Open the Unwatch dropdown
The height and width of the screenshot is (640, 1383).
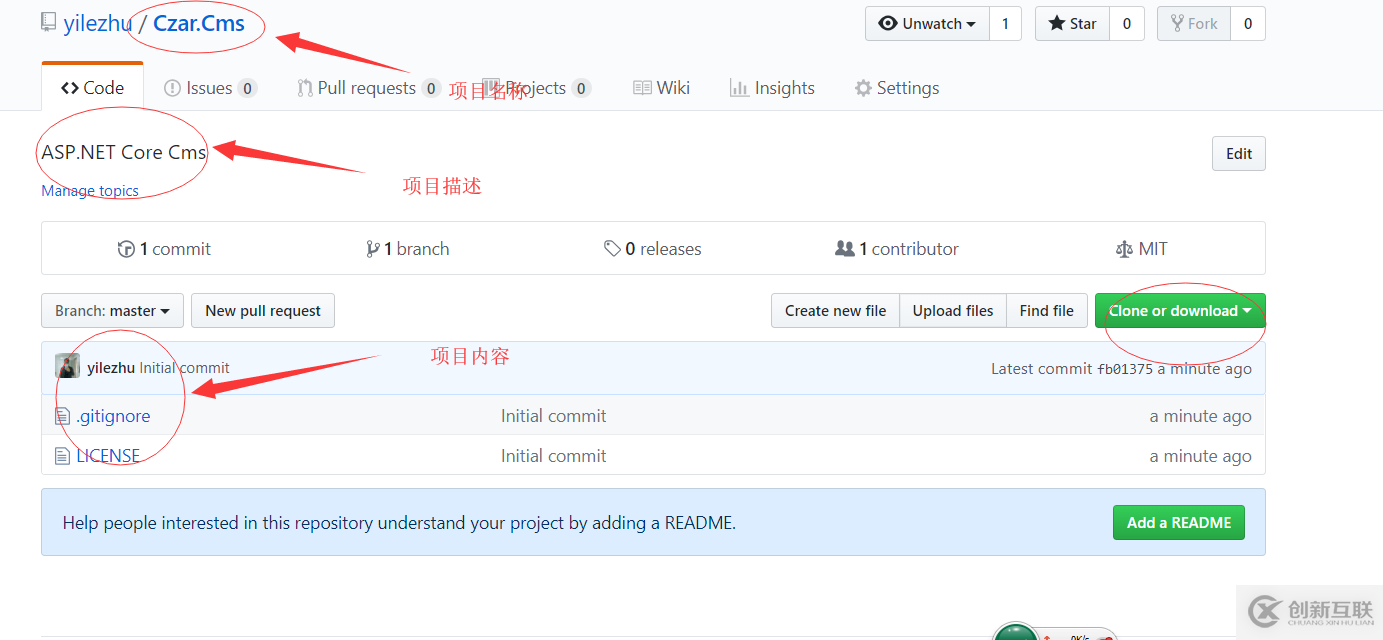(x=926, y=24)
